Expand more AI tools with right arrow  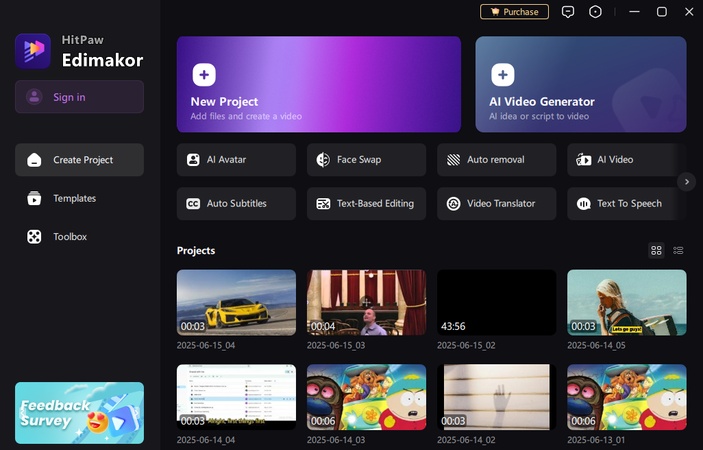click(686, 181)
